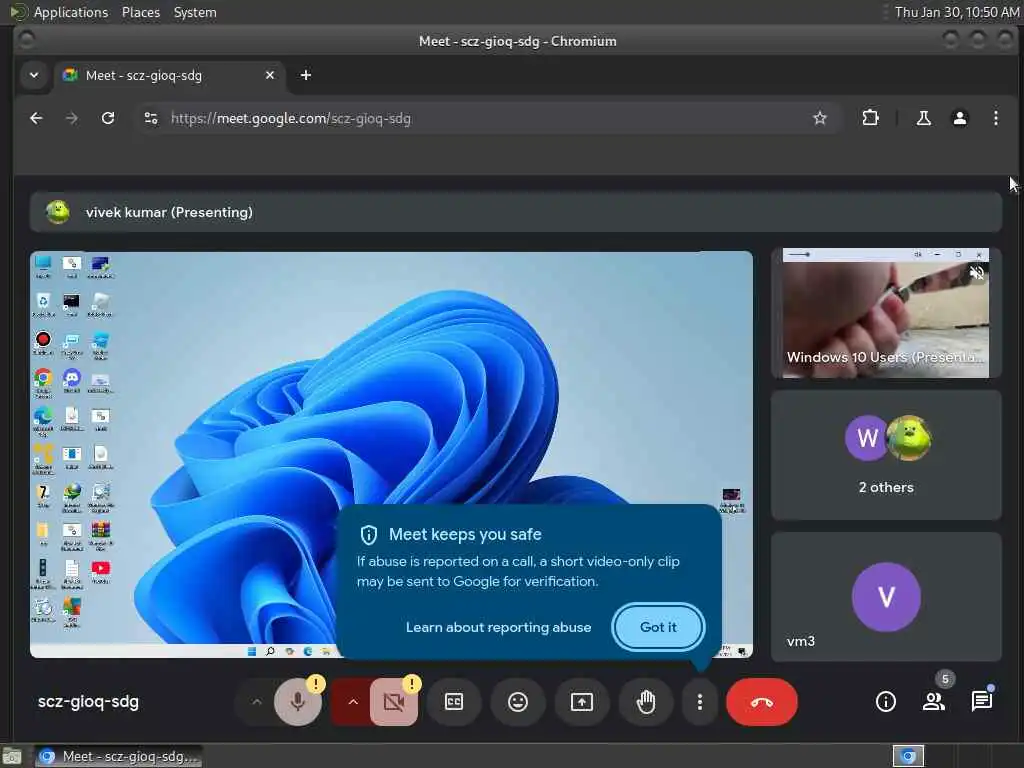Raise hand using the hand icon
This screenshot has width=1024, height=768.
point(646,702)
